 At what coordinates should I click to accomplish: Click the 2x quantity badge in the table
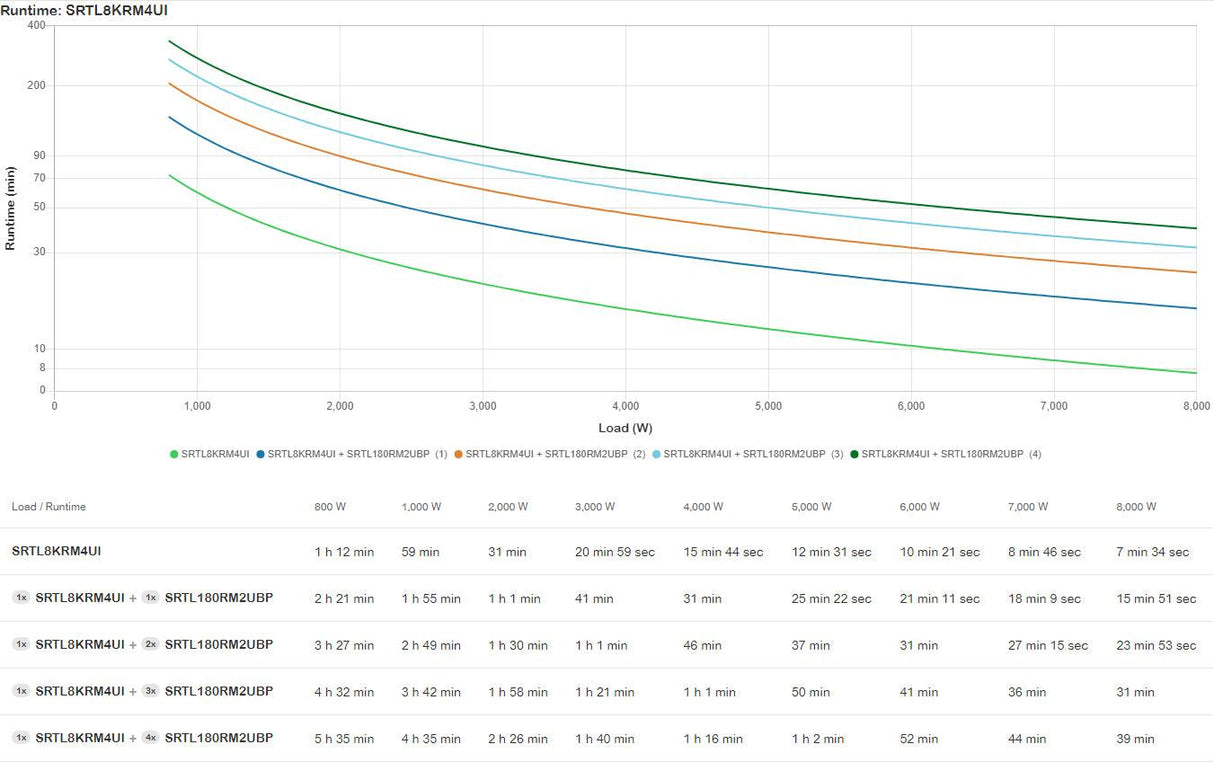(150, 645)
